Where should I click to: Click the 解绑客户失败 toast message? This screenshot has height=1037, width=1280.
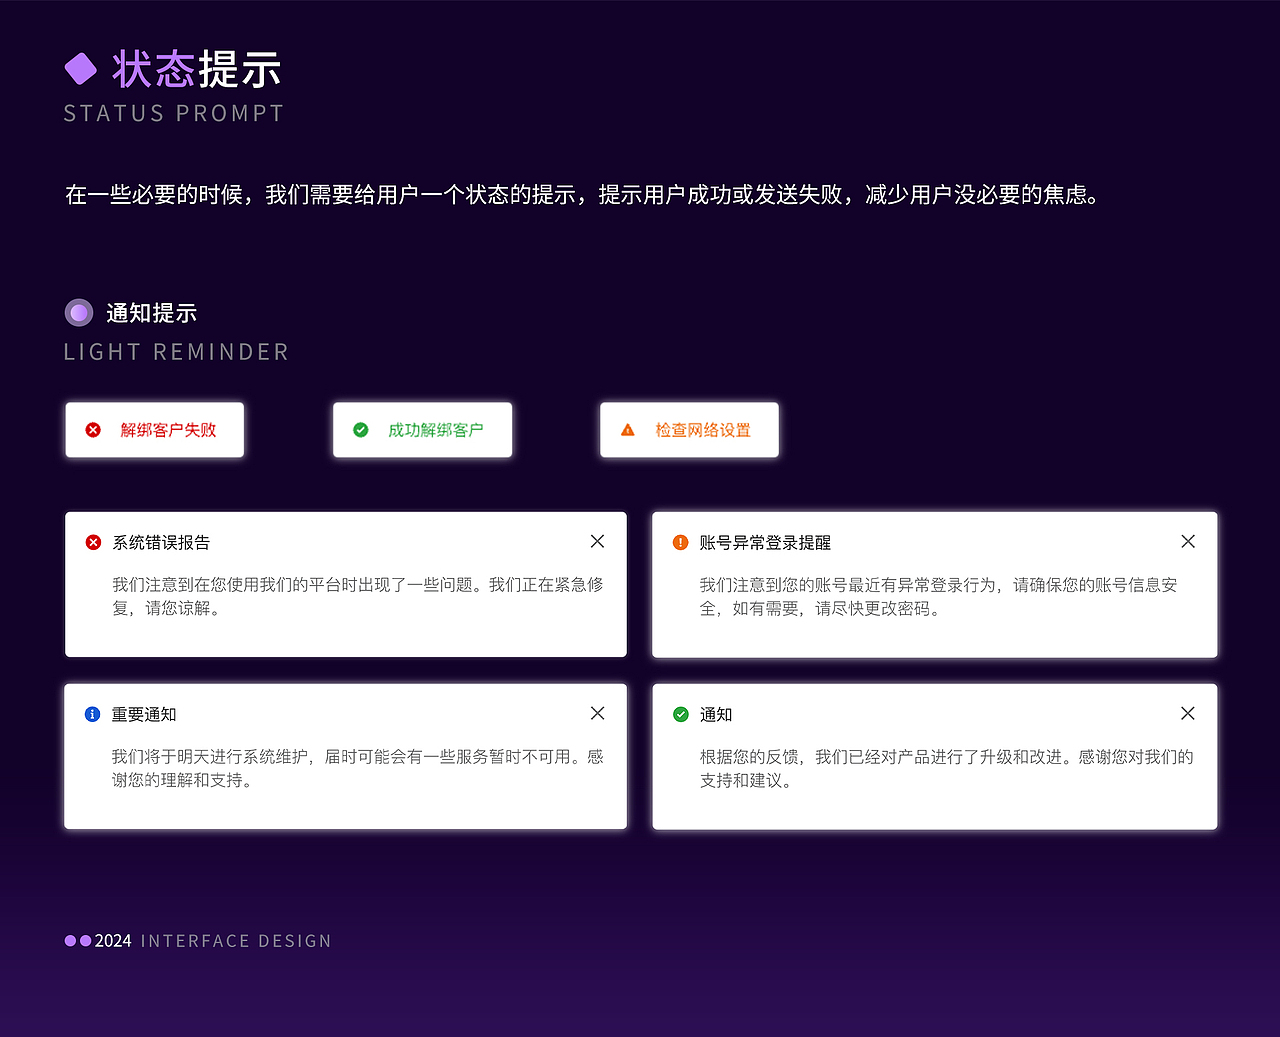tap(166, 429)
